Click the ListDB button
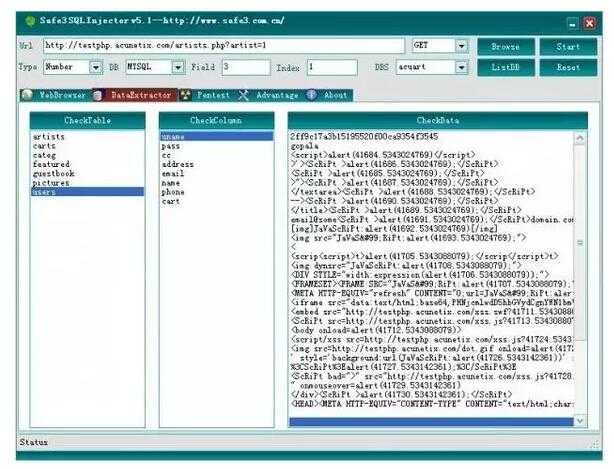614x469 pixels. pyautogui.click(x=506, y=67)
